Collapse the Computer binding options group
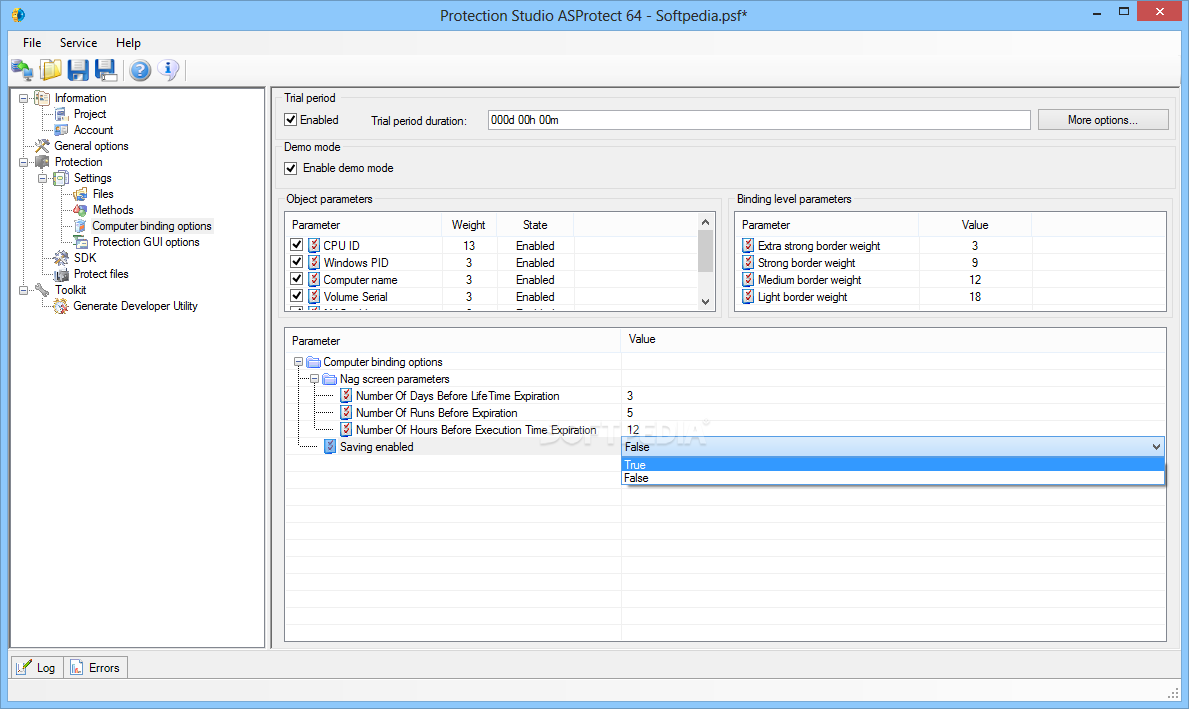The width and height of the screenshot is (1189, 709). pyautogui.click(x=298, y=362)
